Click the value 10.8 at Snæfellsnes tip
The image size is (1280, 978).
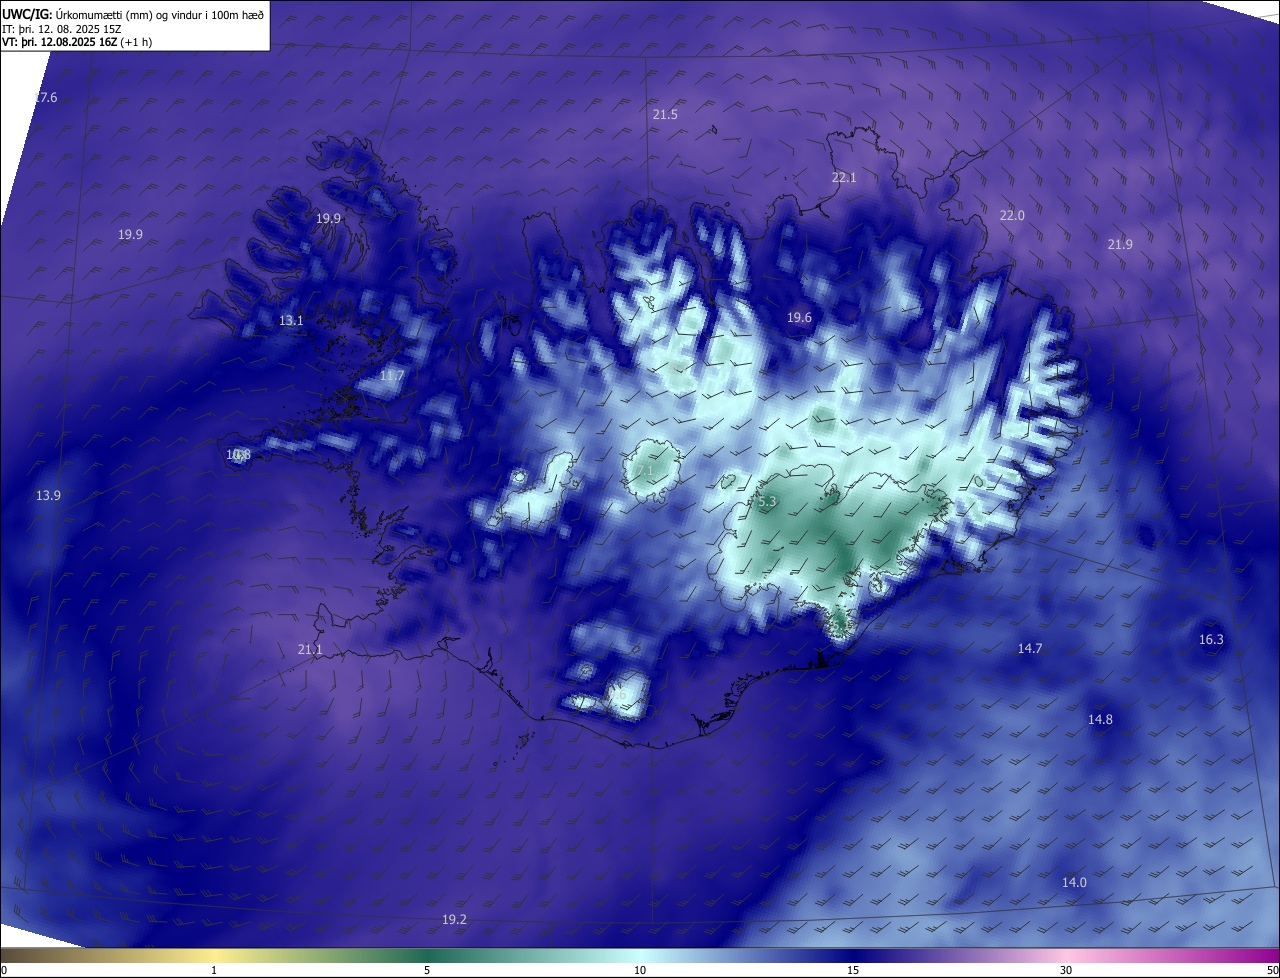pos(238,455)
